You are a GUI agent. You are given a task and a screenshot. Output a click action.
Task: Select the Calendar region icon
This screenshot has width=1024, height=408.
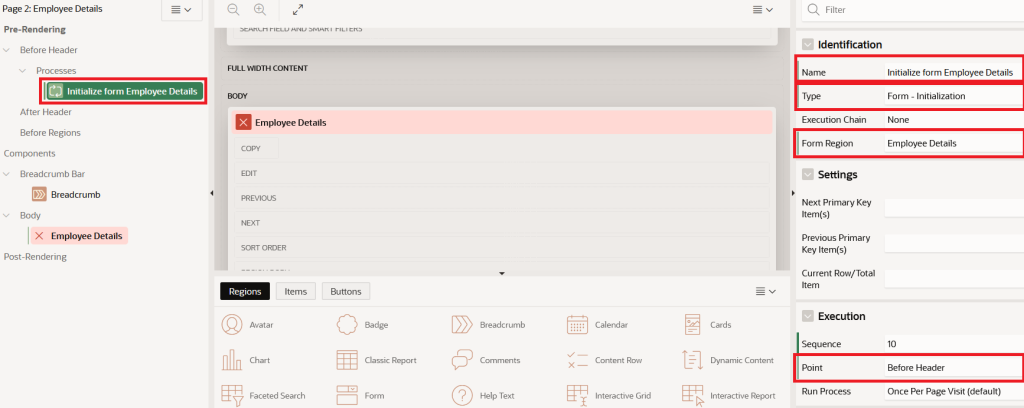coord(577,324)
